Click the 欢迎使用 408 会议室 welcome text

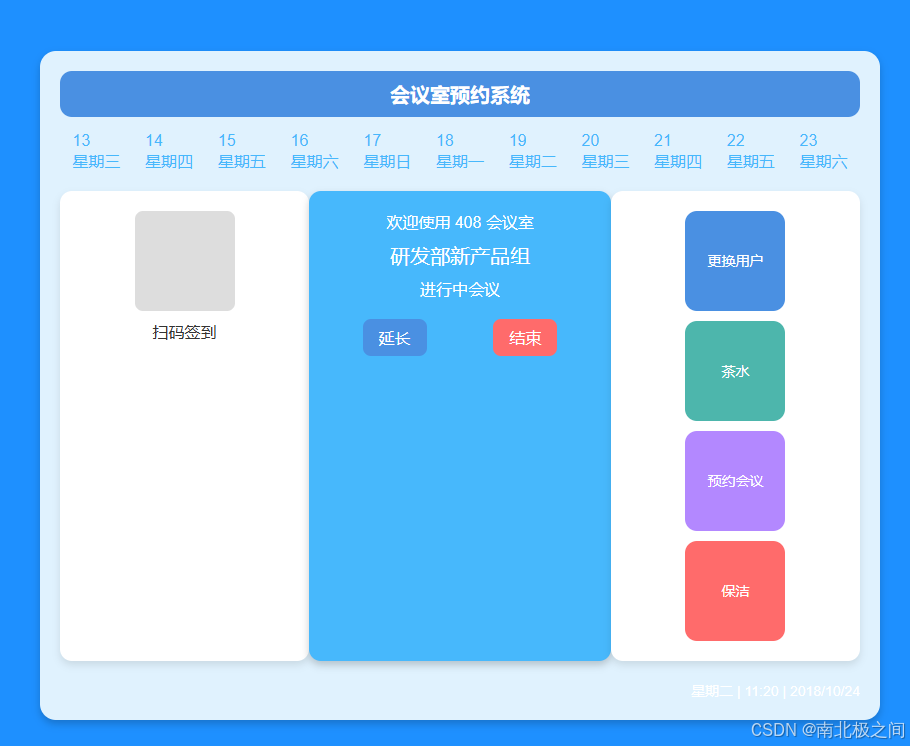pyautogui.click(x=460, y=222)
